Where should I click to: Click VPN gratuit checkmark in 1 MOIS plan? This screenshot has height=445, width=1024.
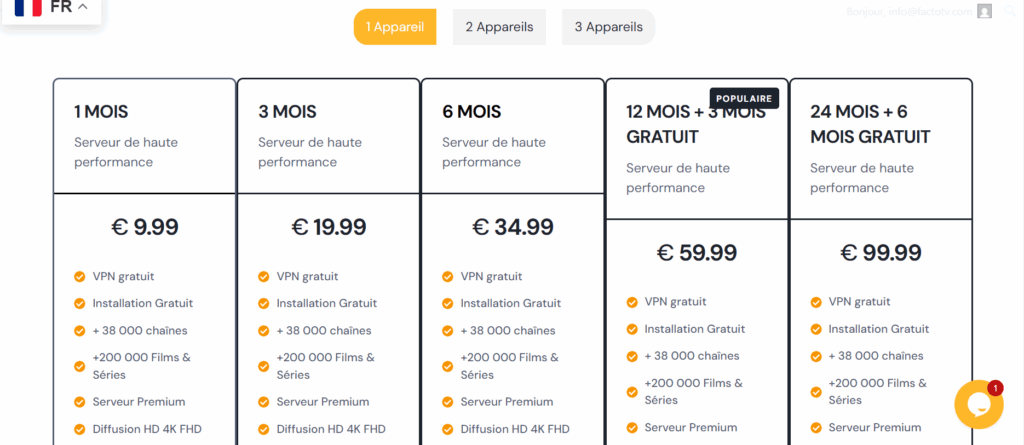[80, 276]
